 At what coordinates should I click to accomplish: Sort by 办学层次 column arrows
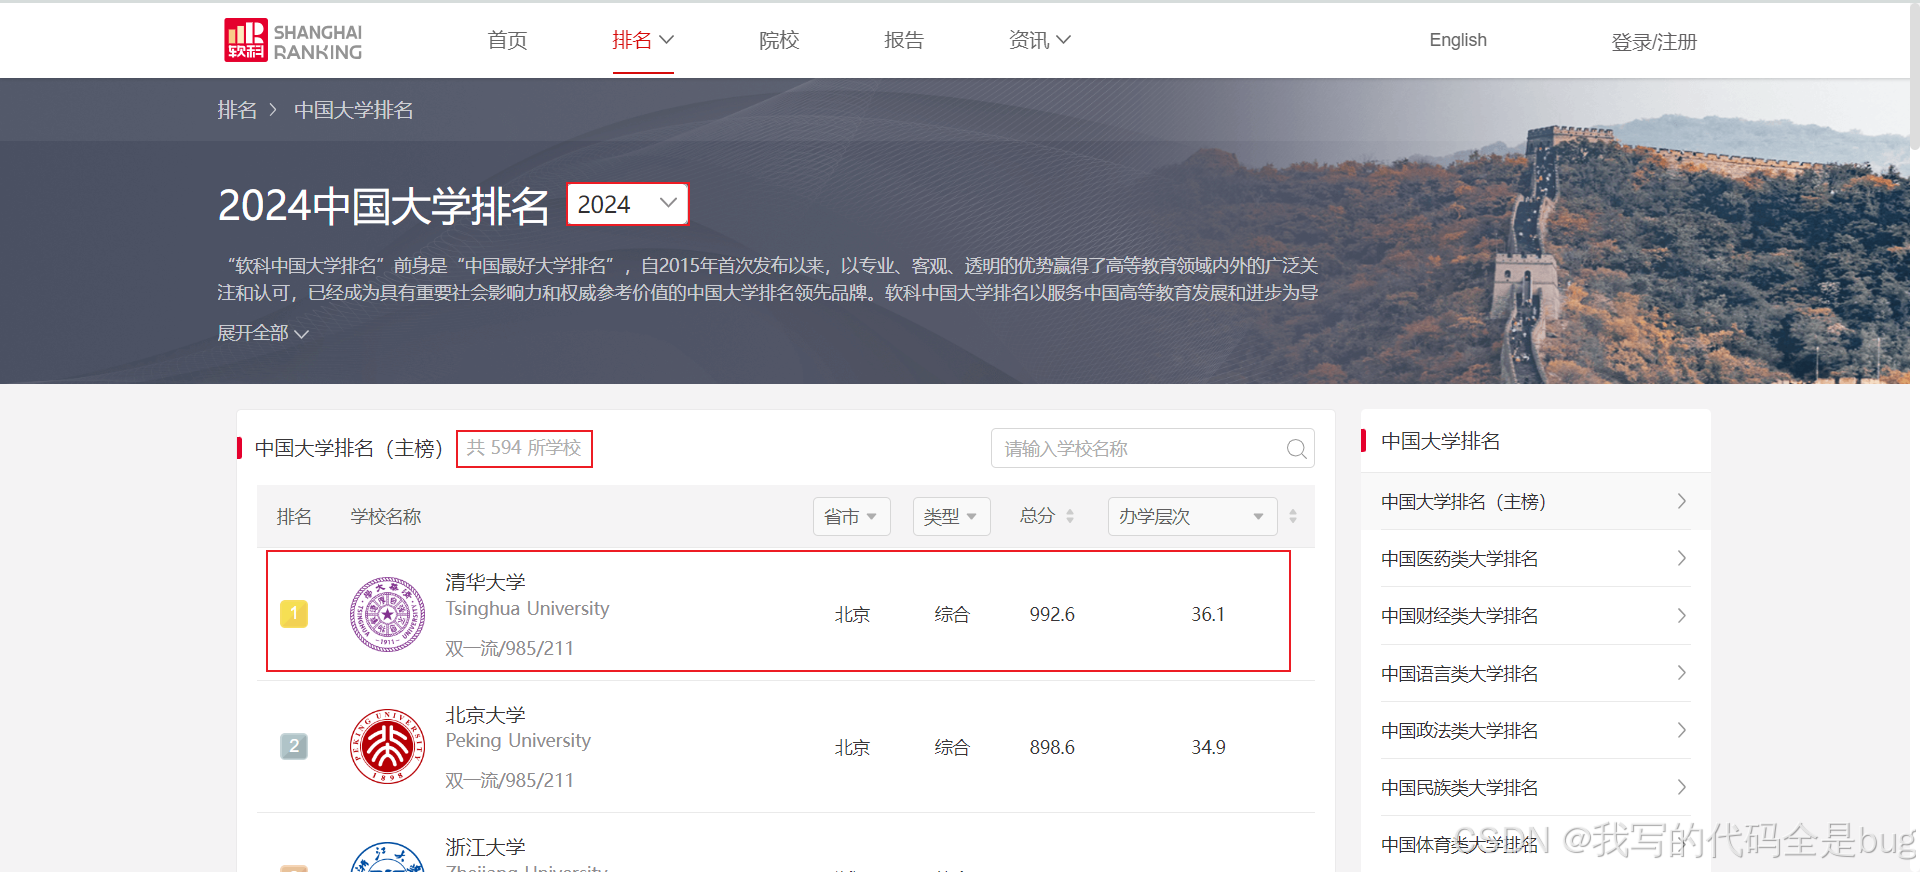pos(1293,516)
